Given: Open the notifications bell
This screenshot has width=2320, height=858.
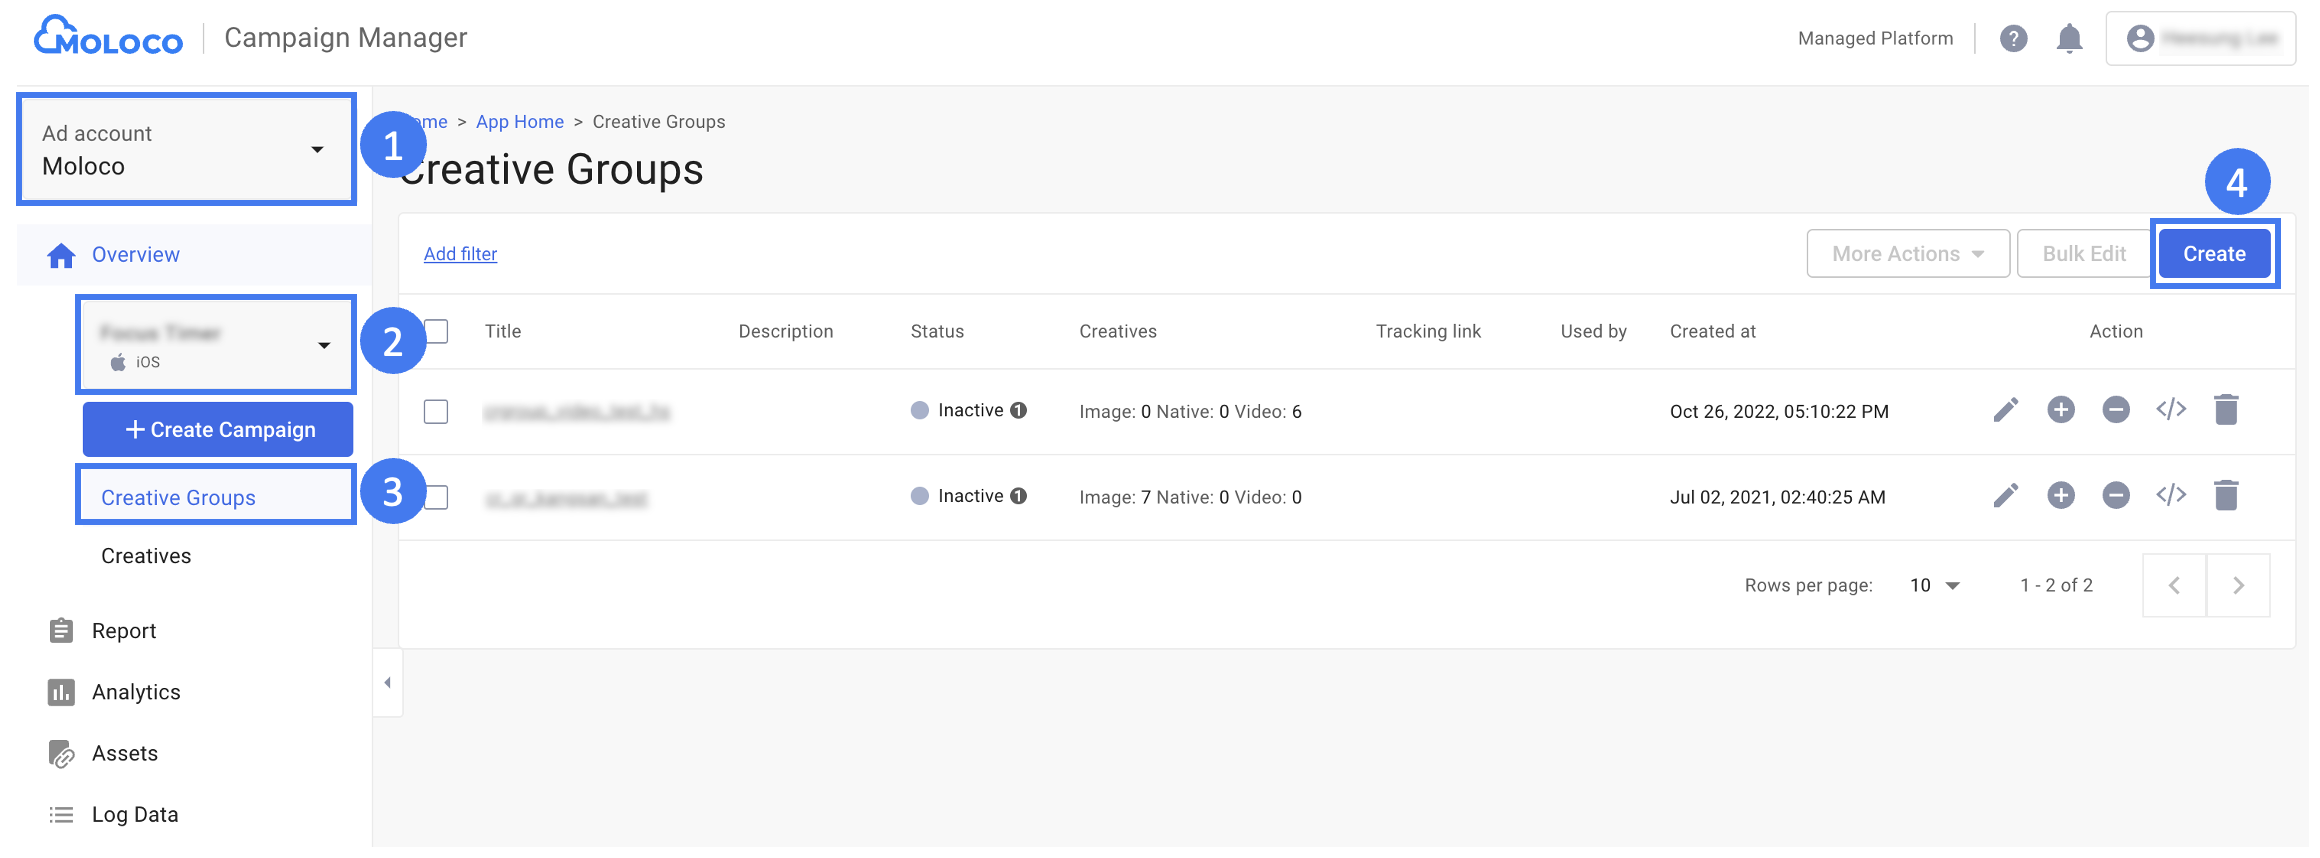Looking at the screenshot, I should [2069, 38].
